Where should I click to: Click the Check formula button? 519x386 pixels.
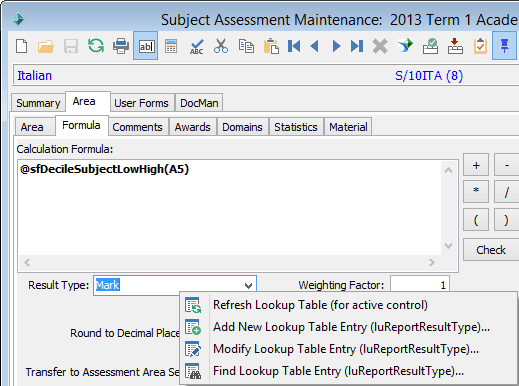[491, 250]
